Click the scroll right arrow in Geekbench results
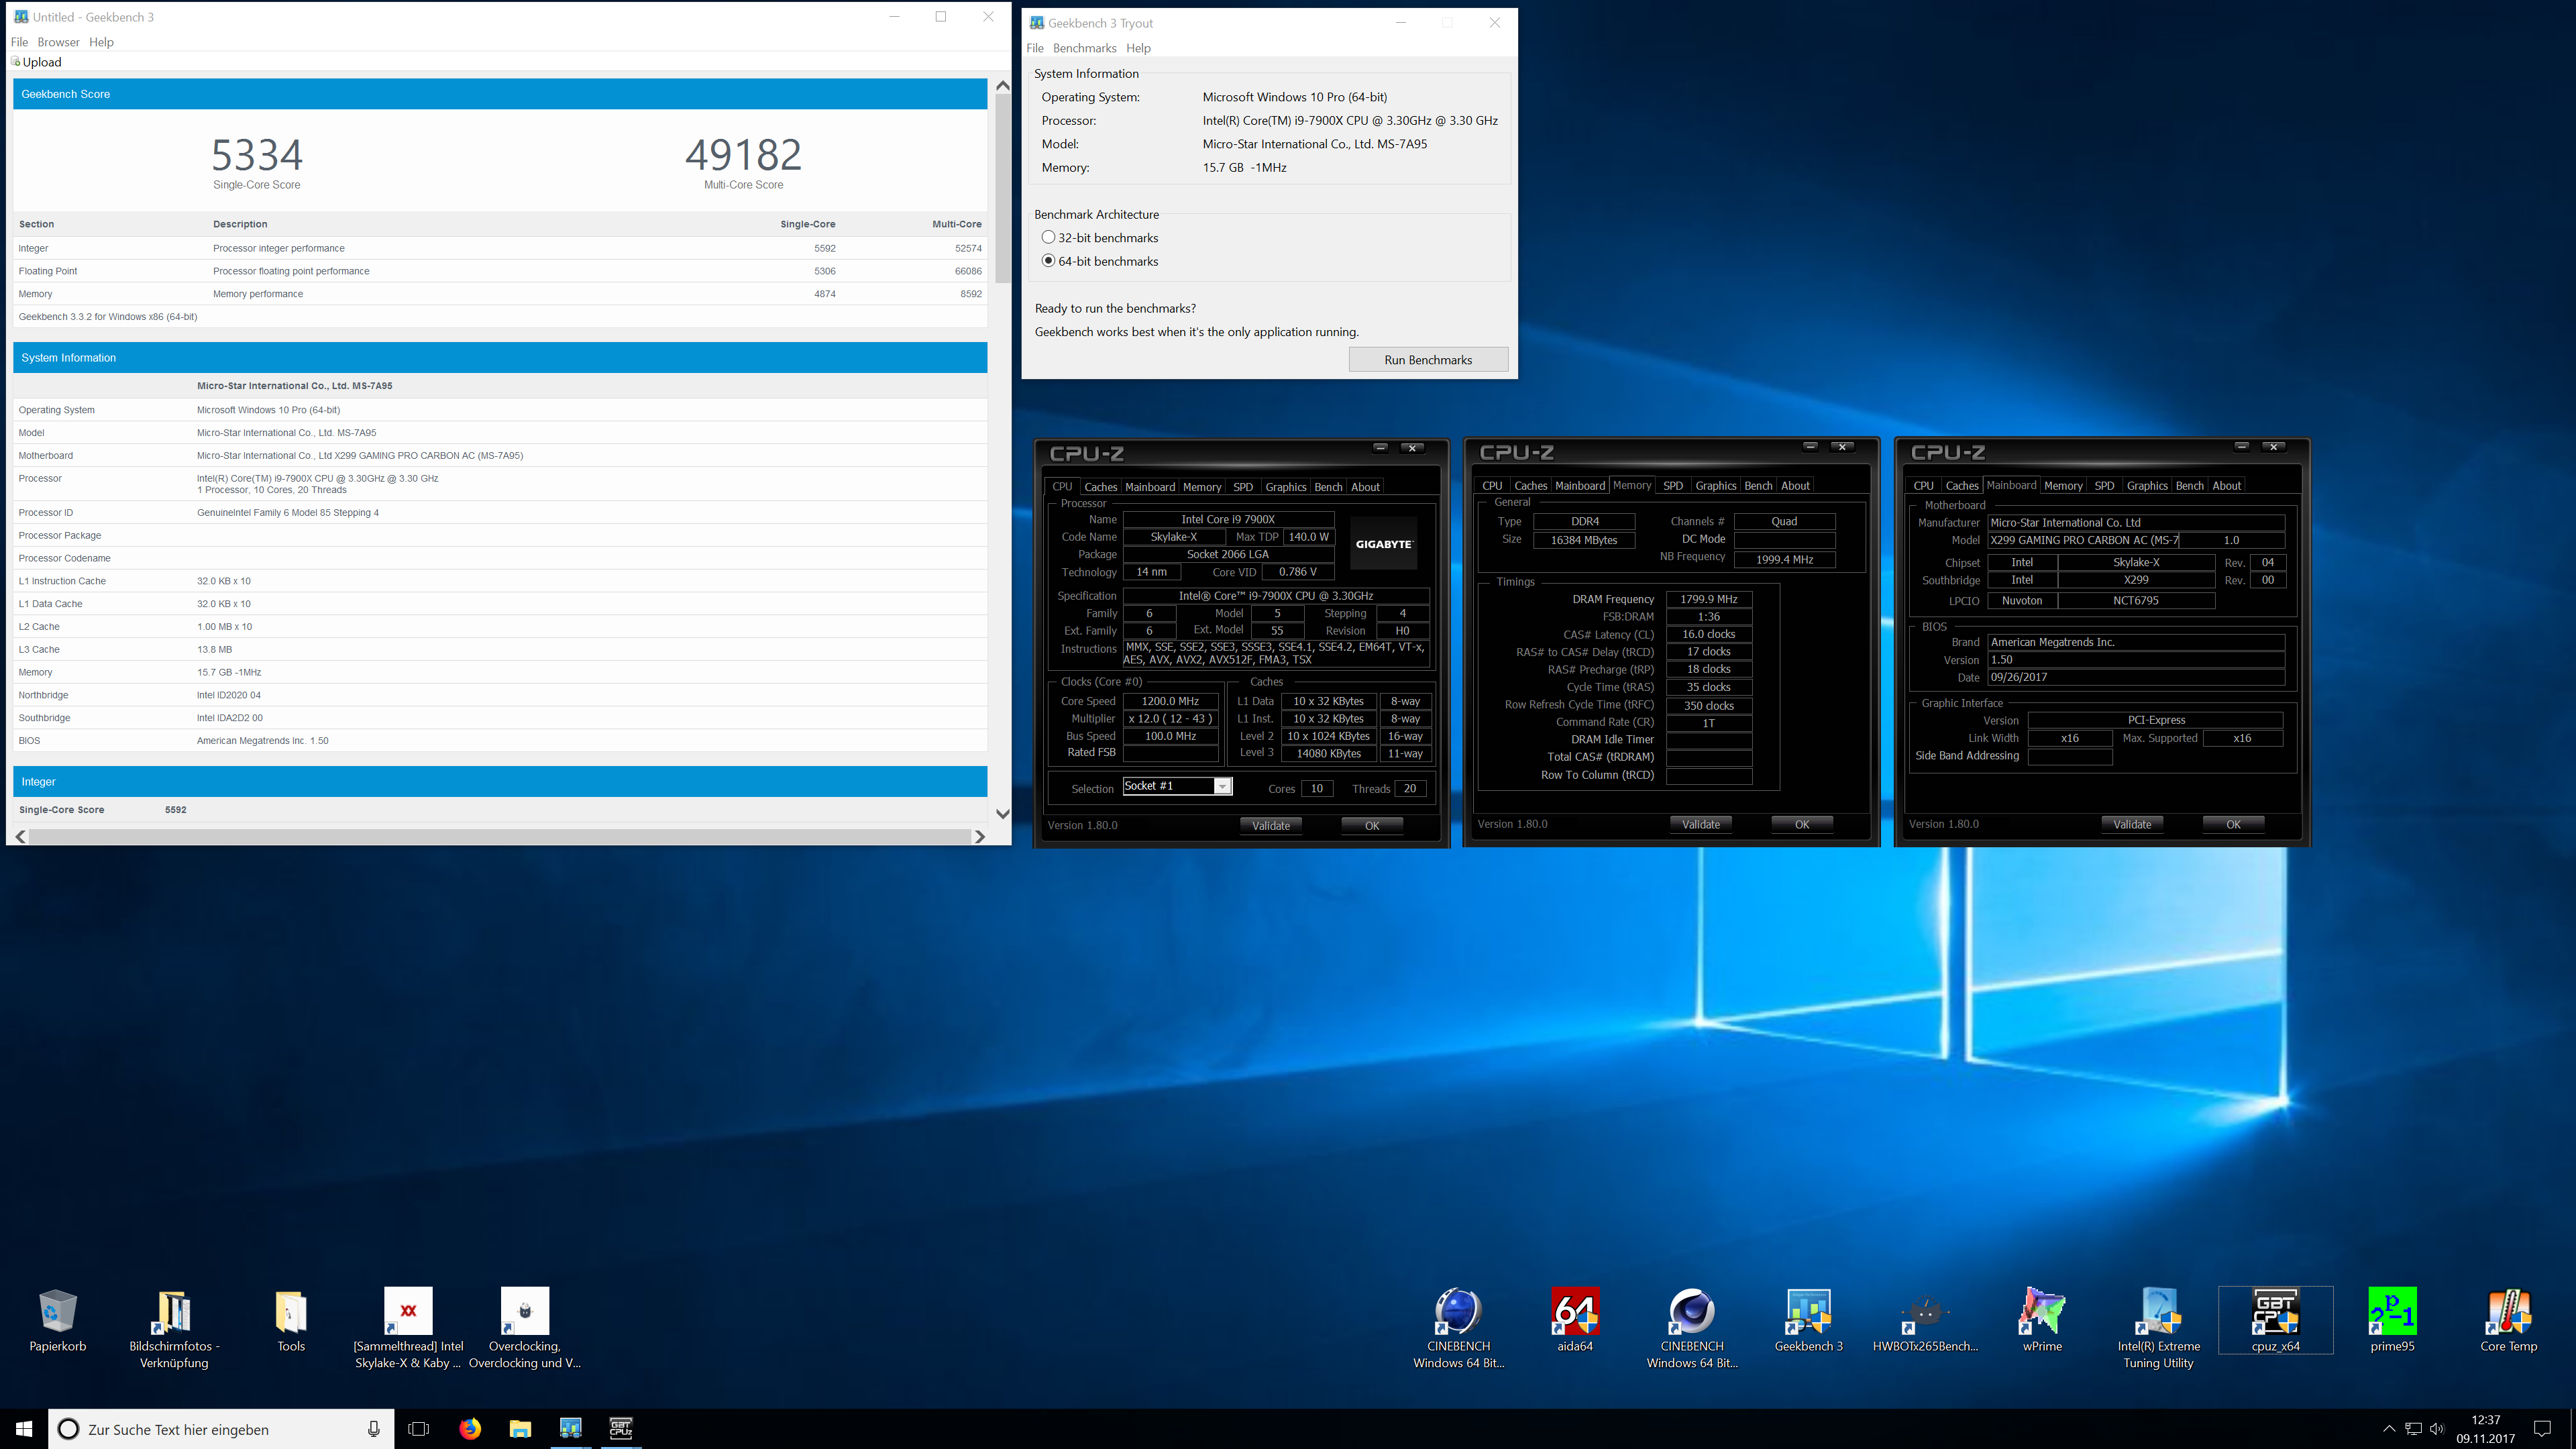This screenshot has height=1449, width=2576. tap(980, 836)
